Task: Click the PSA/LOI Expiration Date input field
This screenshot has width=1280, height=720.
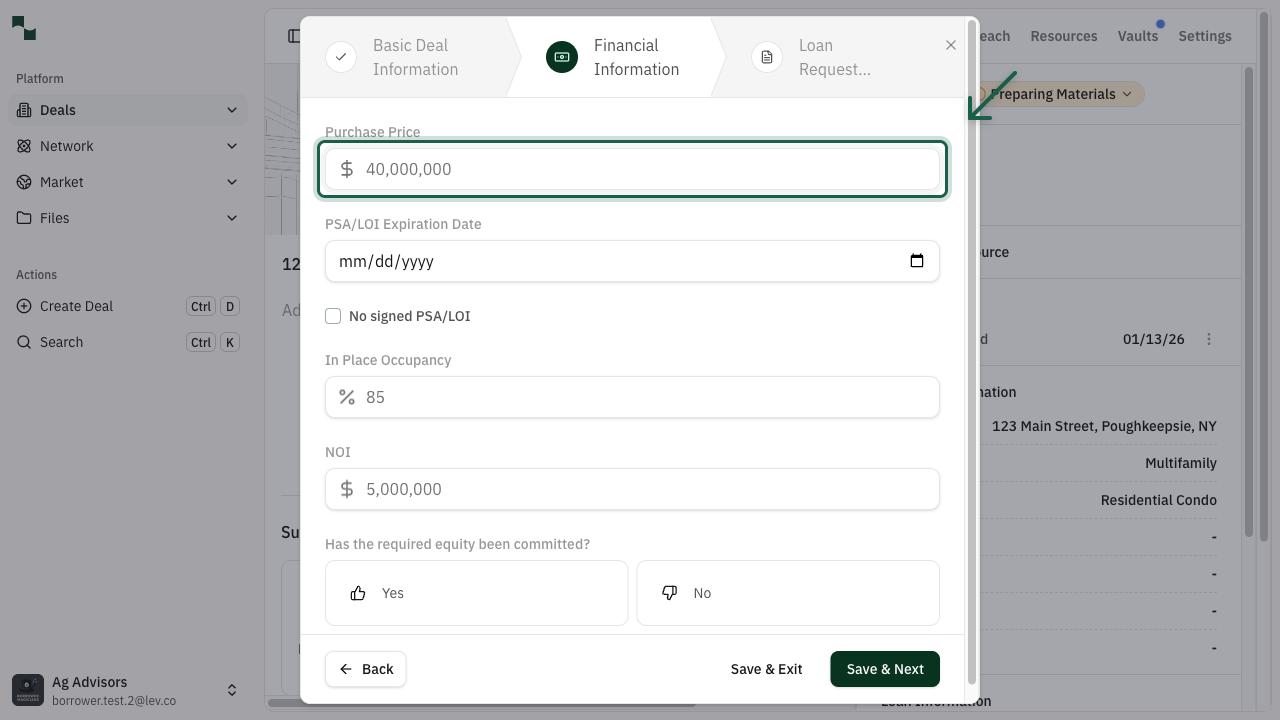Action: 600,260
